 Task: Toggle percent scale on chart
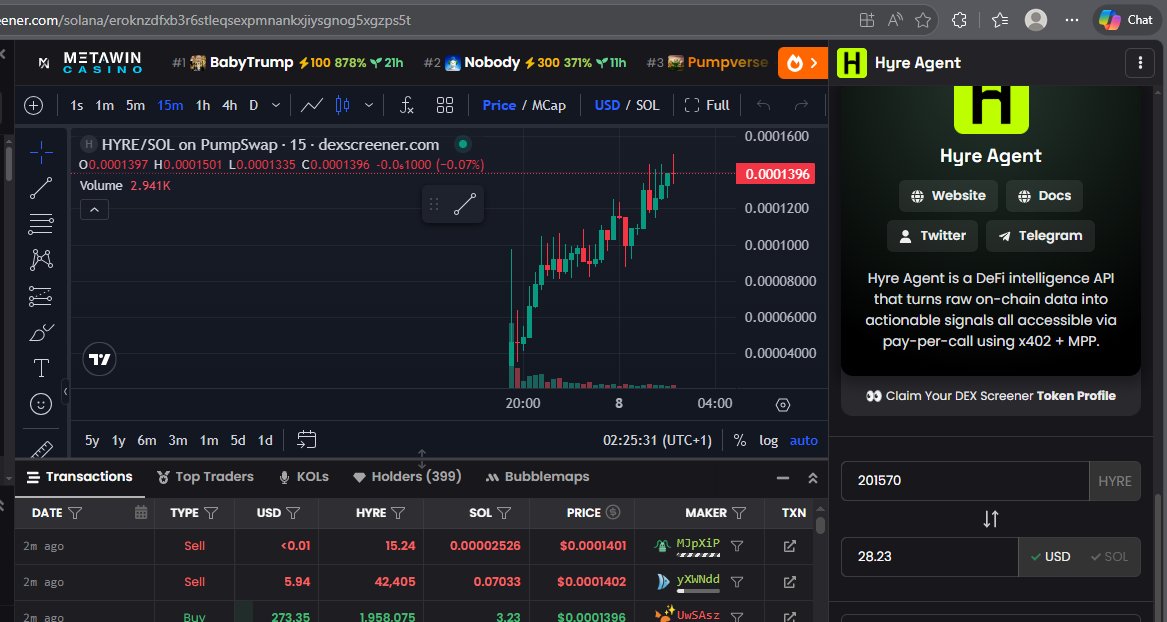click(740, 440)
